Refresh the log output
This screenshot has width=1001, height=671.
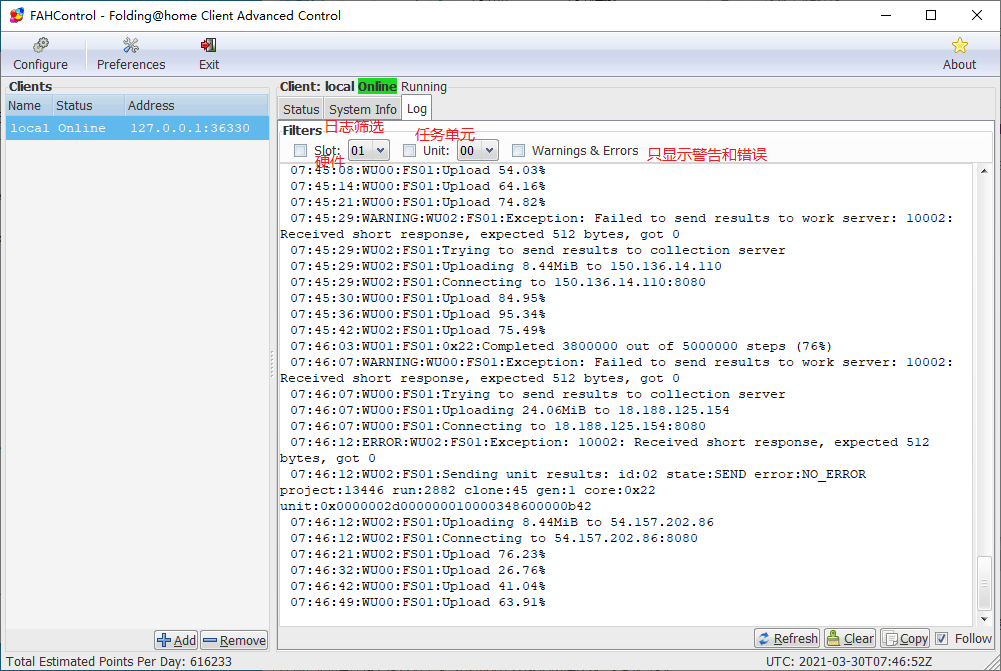(787, 638)
